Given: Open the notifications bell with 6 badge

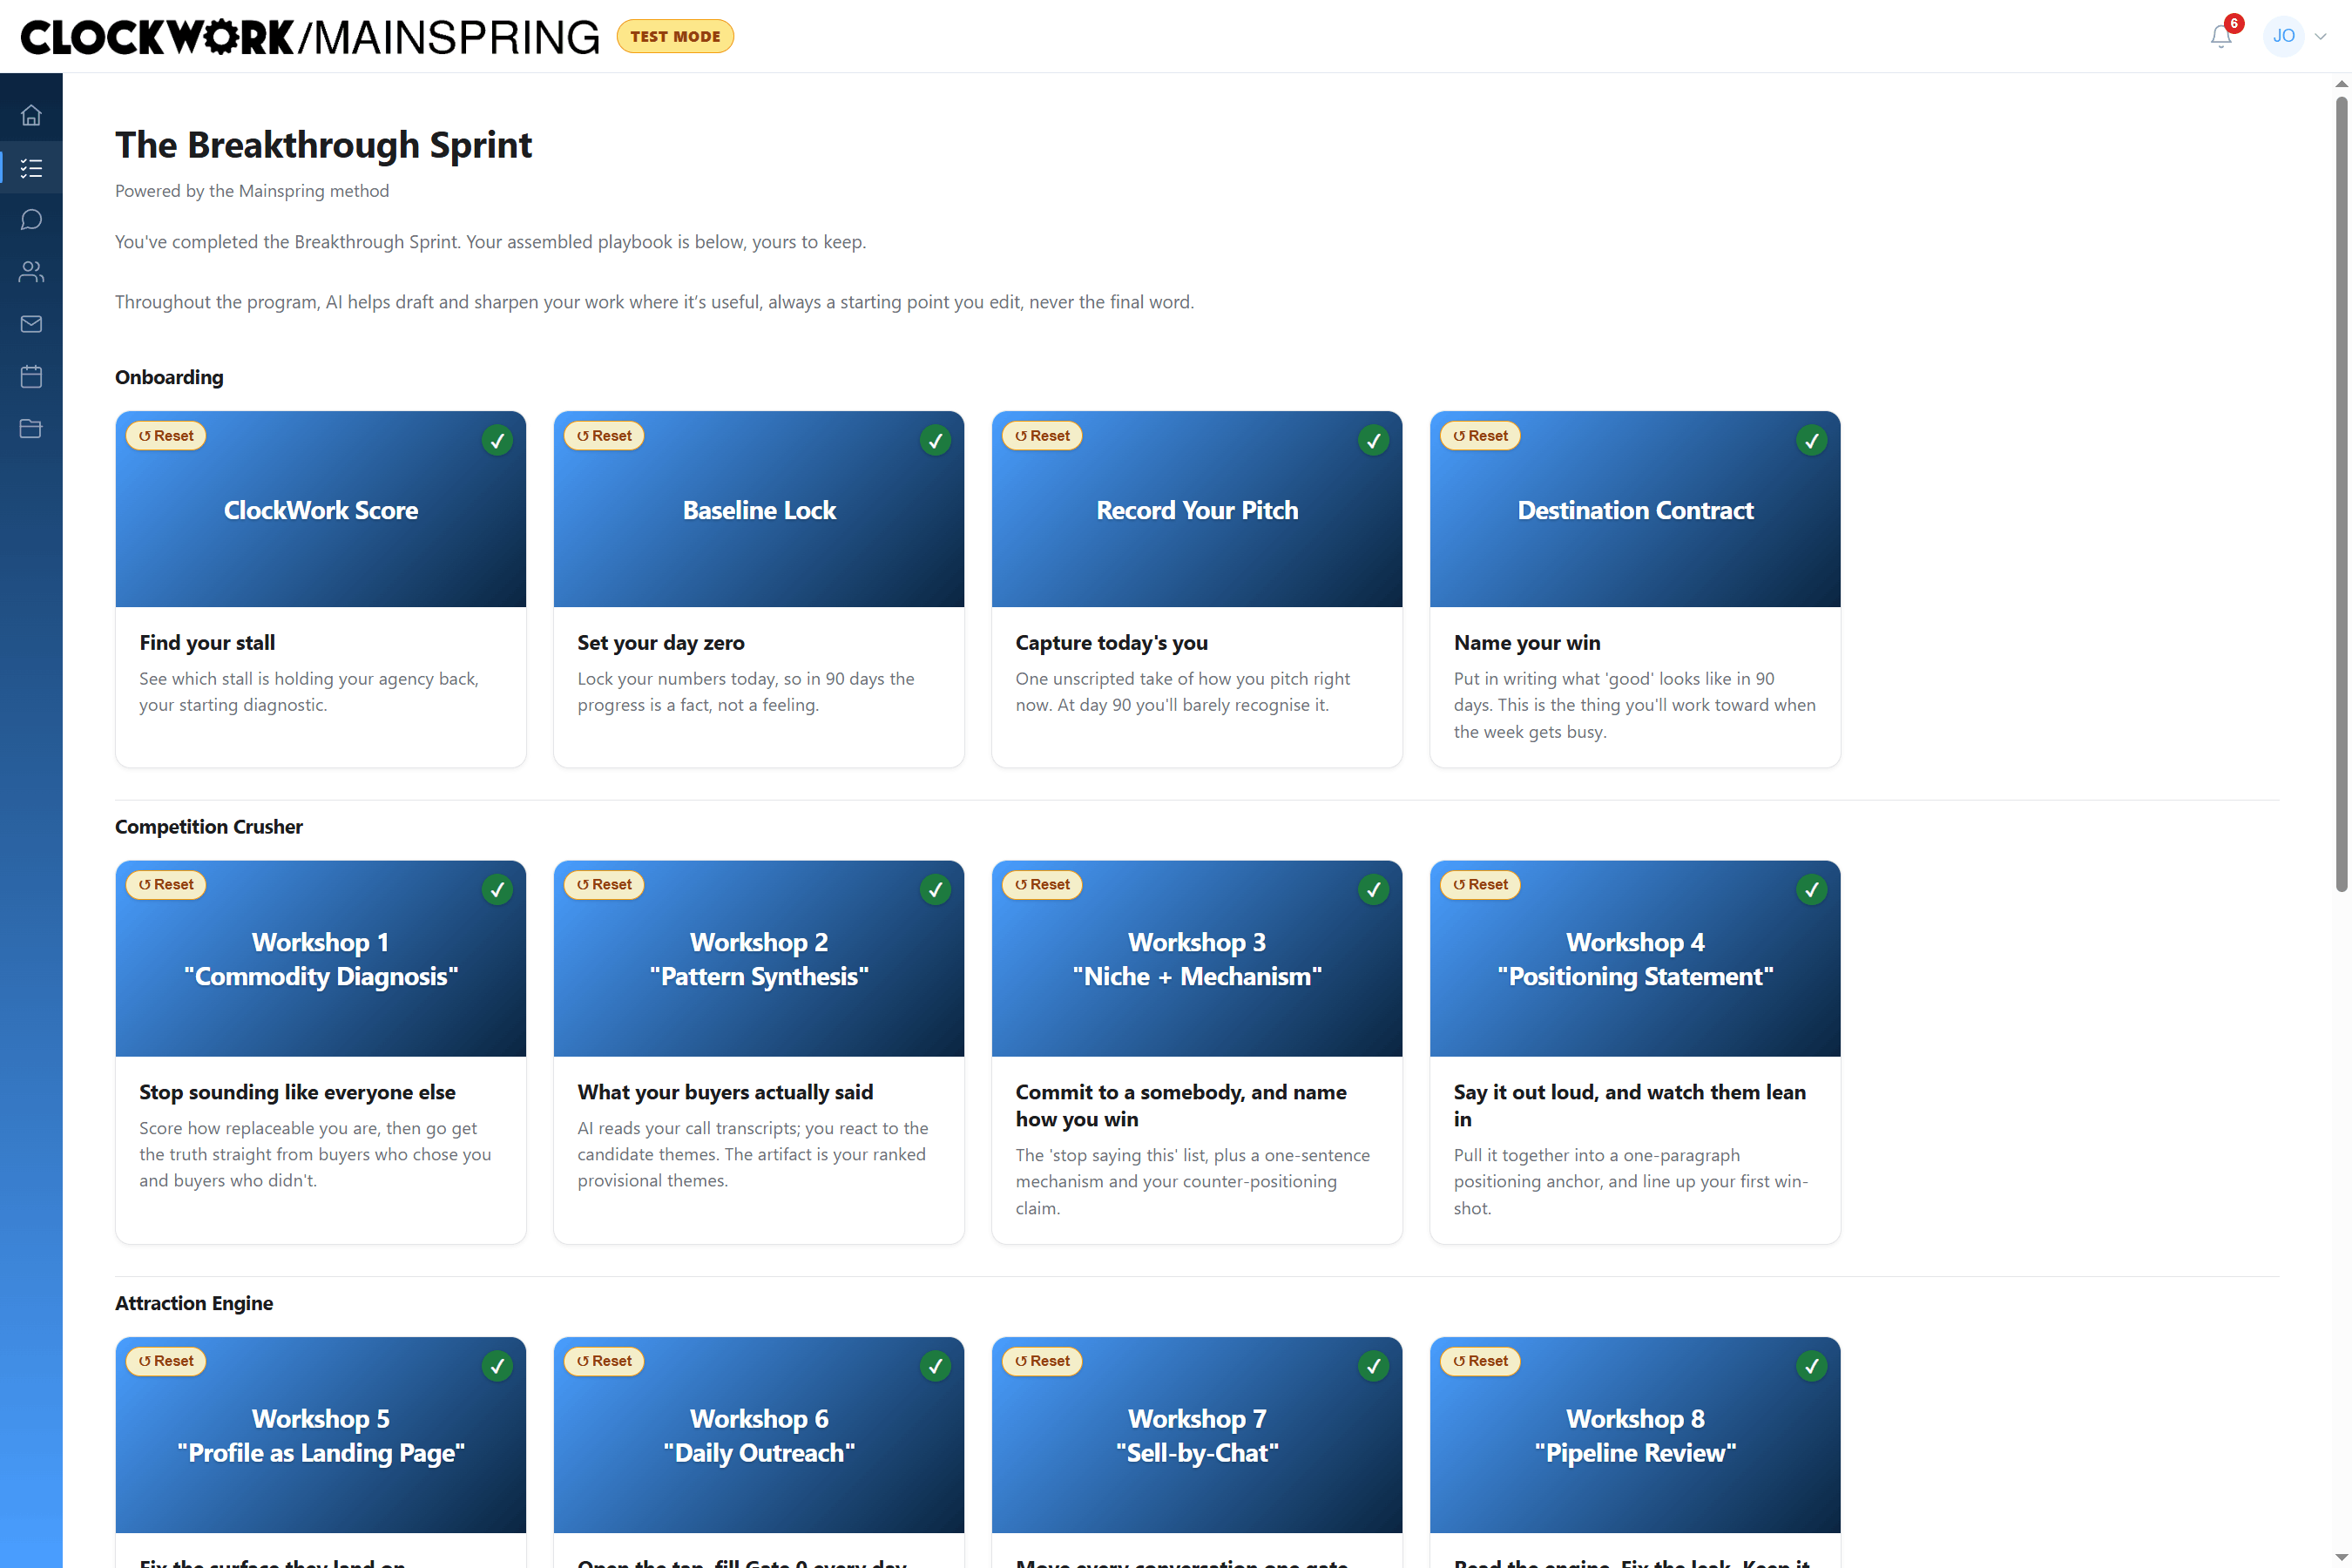Looking at the screenshot, I should tap(2221, 36).
